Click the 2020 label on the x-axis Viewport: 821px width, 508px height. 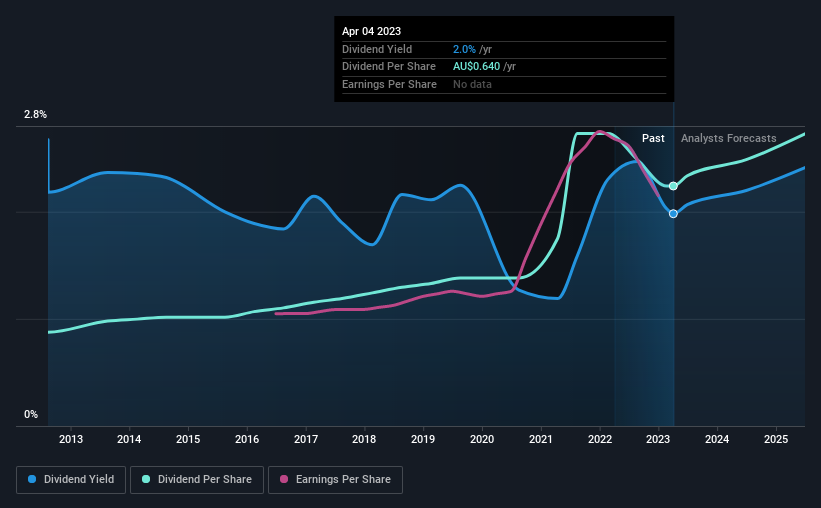(x=482, y=439)
